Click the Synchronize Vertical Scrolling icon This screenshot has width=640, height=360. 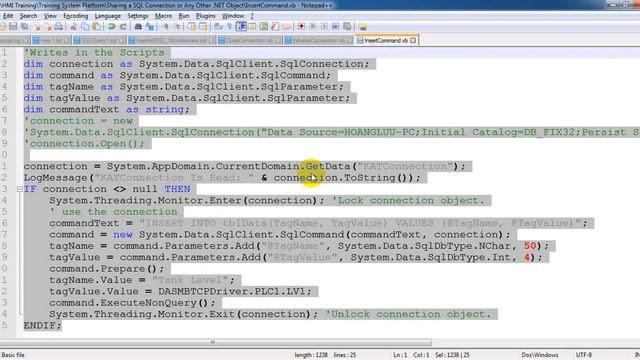pos(191,27)
